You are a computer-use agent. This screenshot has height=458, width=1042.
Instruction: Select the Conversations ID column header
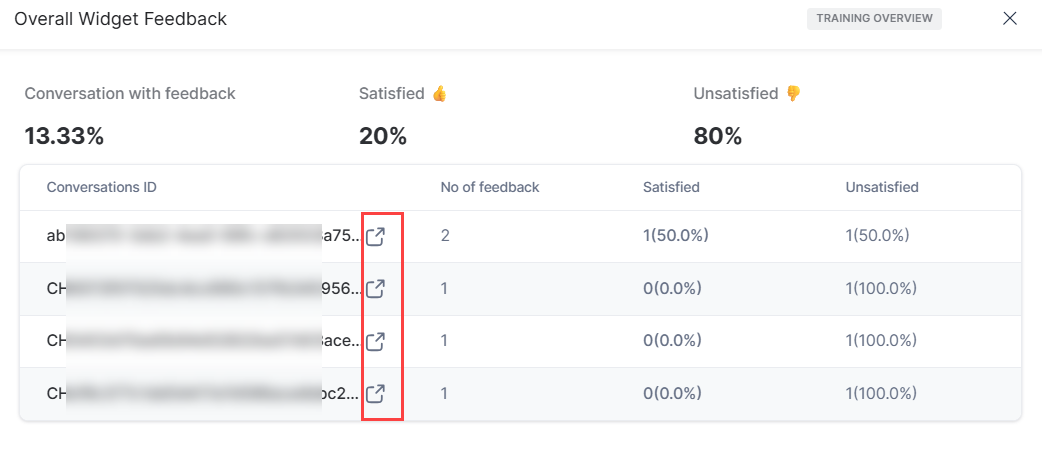[102, 187]
